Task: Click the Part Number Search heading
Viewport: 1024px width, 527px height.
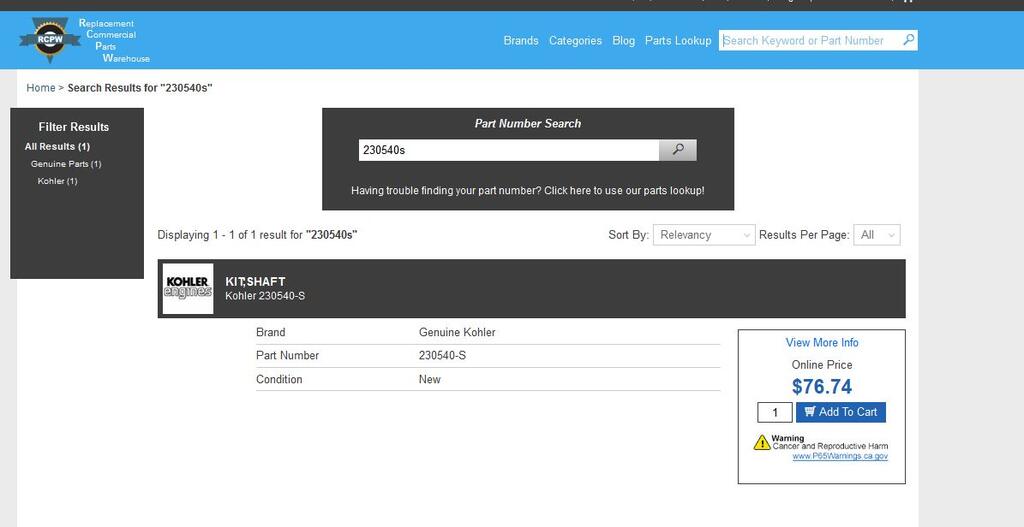Action: pyautogui.click(x=528, y=123)
